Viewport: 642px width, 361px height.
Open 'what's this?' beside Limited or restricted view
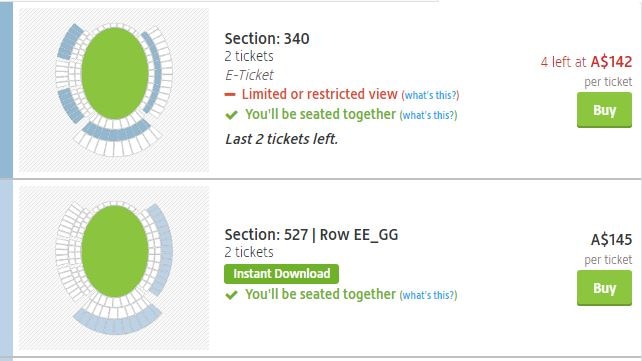430,95
